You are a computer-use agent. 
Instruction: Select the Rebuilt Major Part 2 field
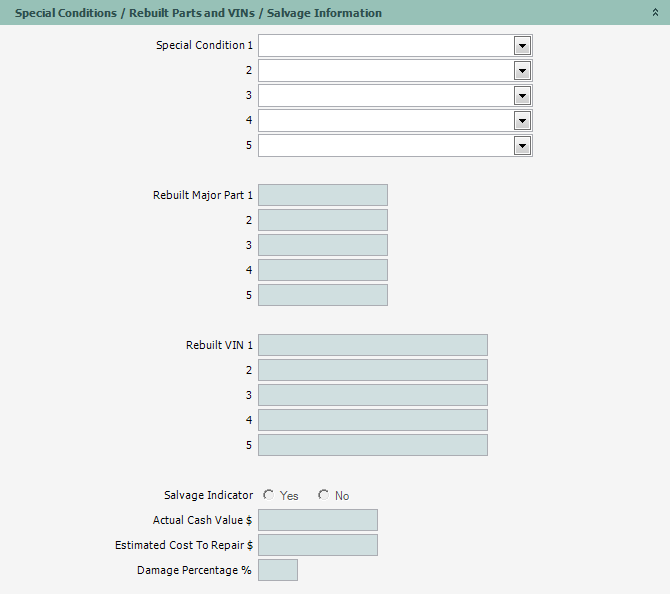click(323, 220)
